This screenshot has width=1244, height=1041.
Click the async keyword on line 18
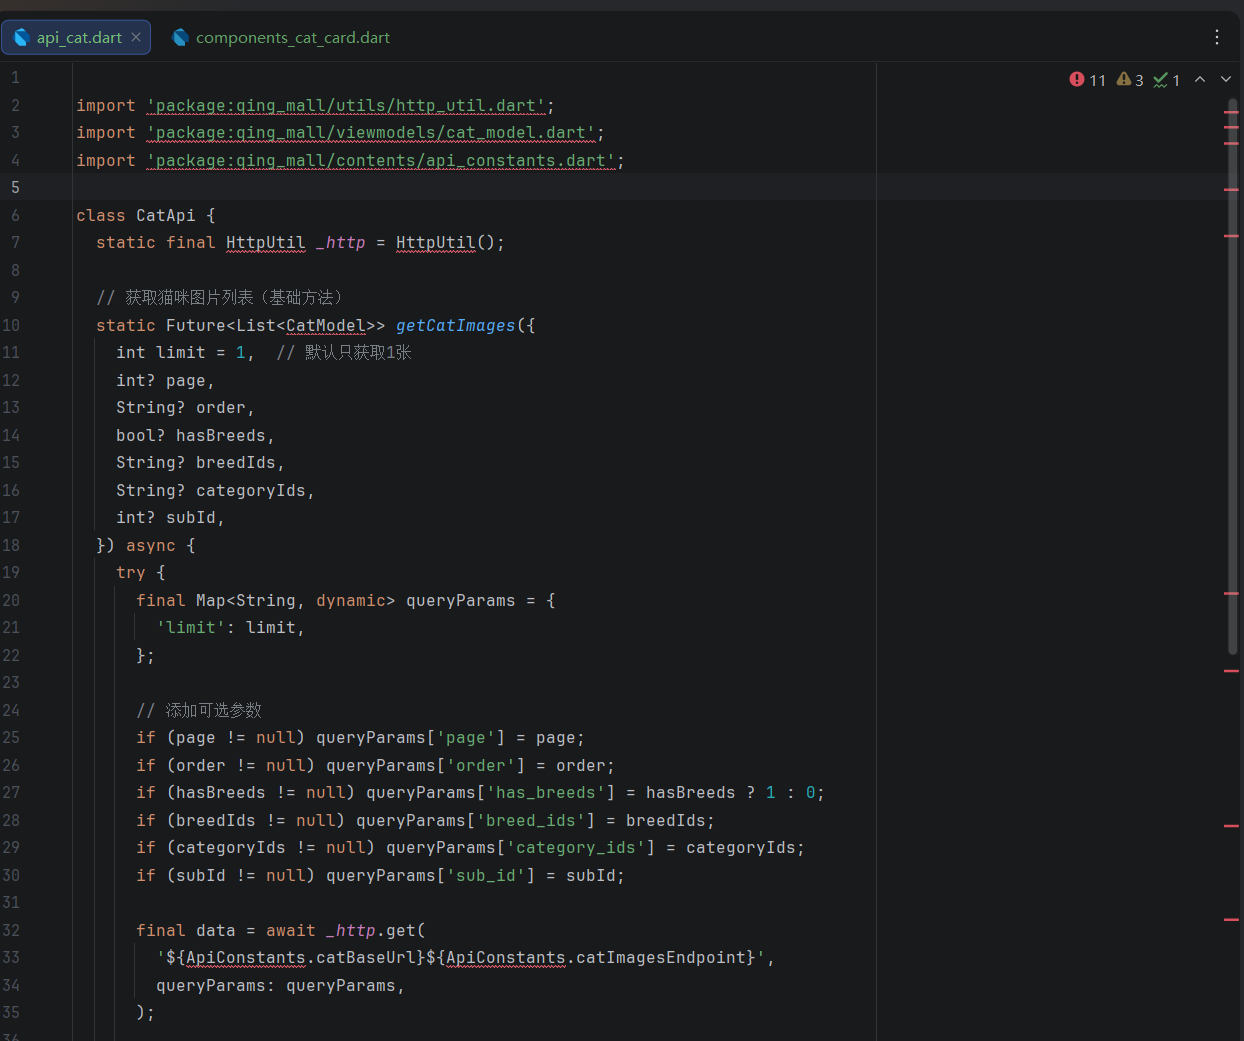click(x=151, y=545)
